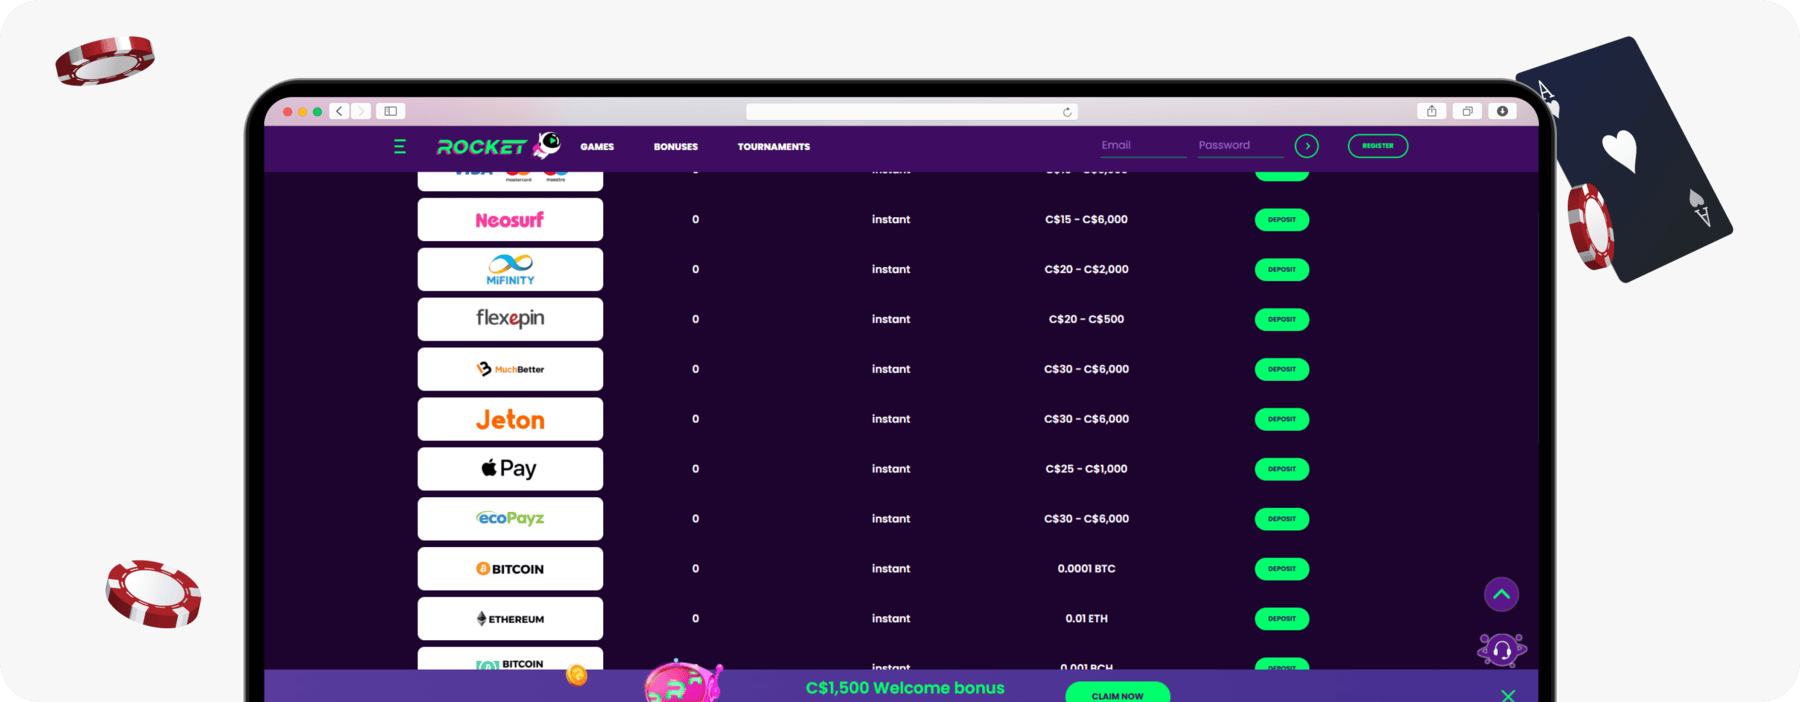Image resolution: width=1800 pixels, height=702 pixels.
Task: Click the Jeton C$30 - C$6,000 limit
Action: pos(1086,419)
